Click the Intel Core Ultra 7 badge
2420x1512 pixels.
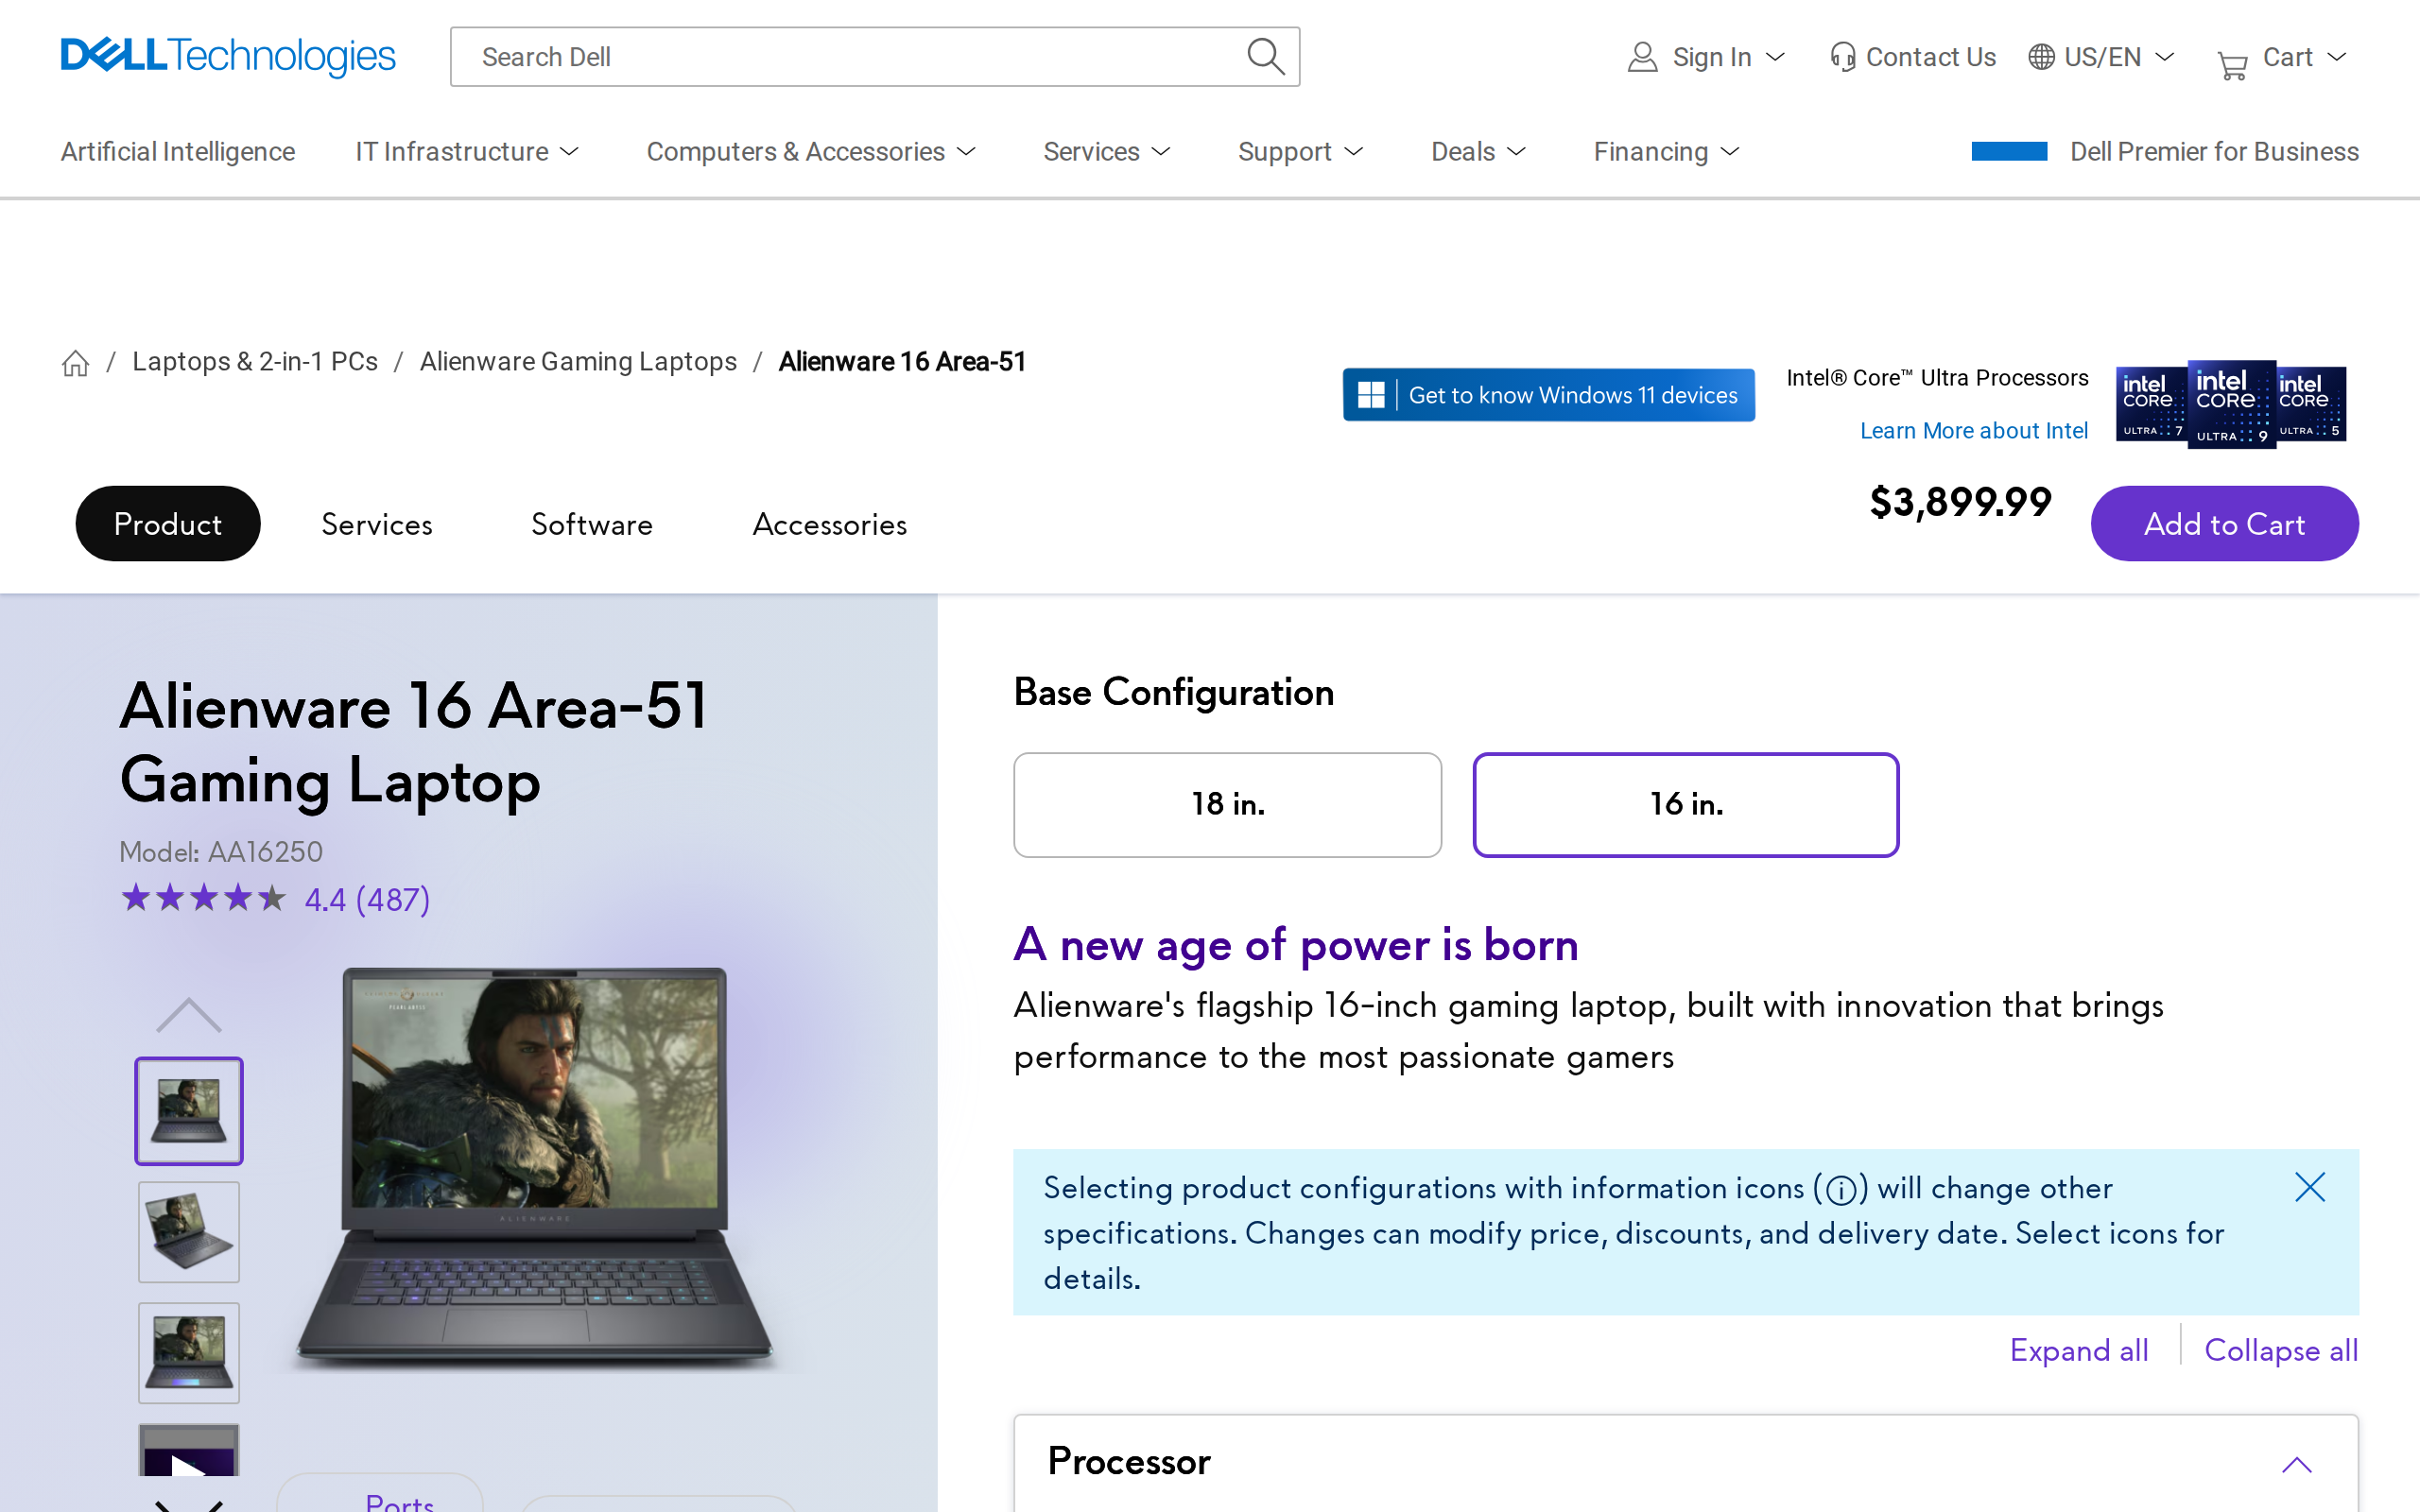[2151, 404]
